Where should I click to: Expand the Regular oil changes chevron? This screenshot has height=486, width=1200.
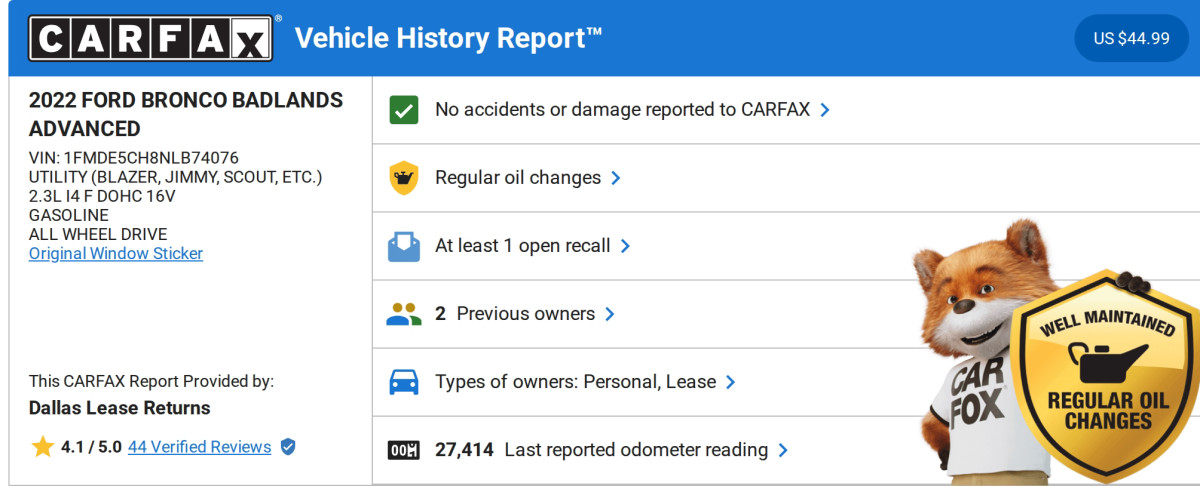616,178
